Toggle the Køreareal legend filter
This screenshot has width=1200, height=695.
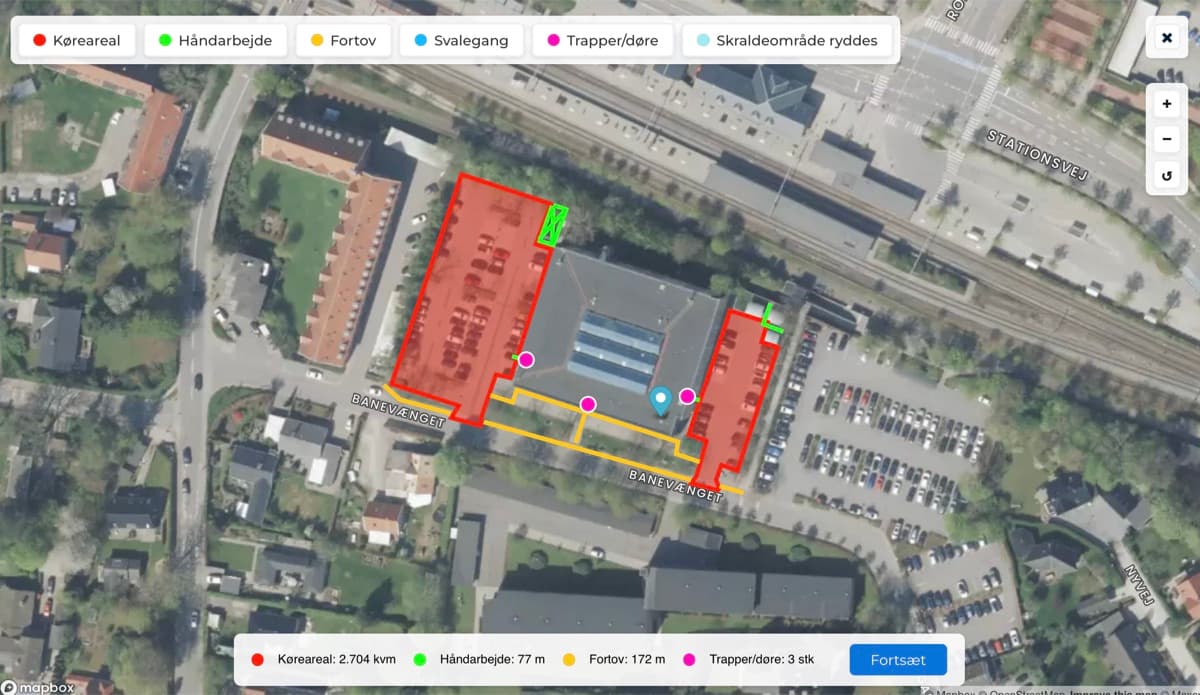tap(76, 40)
